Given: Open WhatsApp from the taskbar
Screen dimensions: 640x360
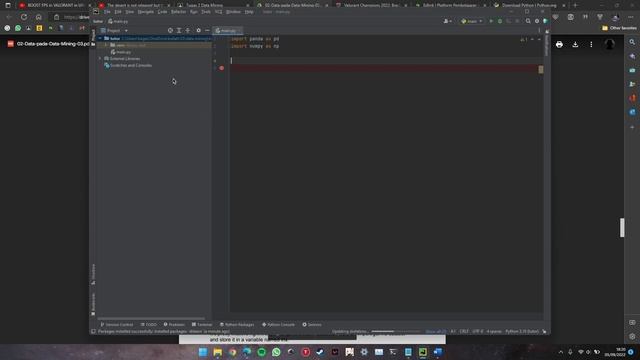Looking at the screenshot, I should coord(276,352).
